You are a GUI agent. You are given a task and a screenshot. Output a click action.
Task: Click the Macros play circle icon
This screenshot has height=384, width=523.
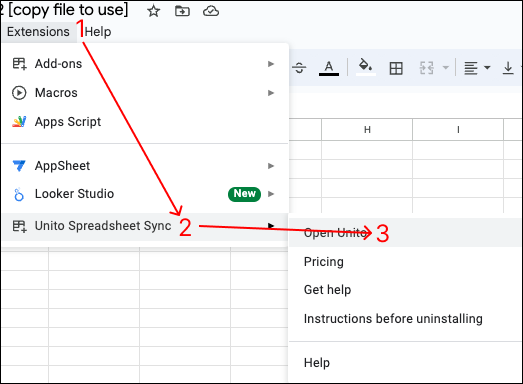19,93
